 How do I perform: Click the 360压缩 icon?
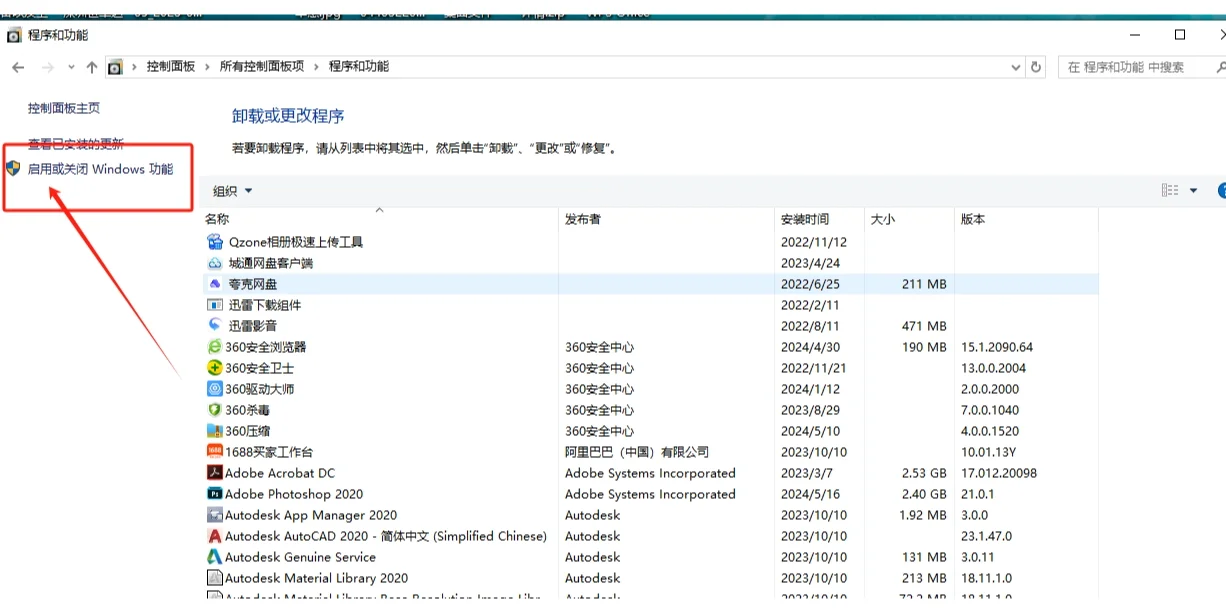coord(215,431)
